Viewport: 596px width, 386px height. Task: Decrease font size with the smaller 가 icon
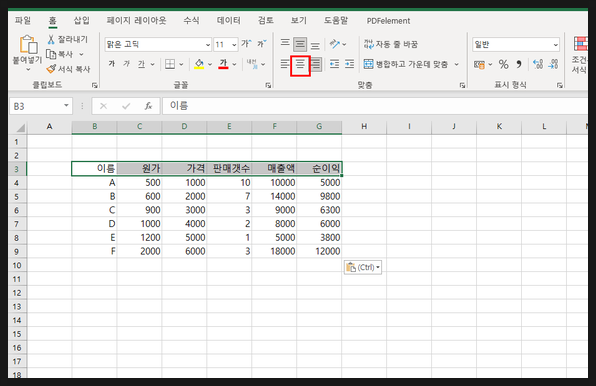(262, 44)
